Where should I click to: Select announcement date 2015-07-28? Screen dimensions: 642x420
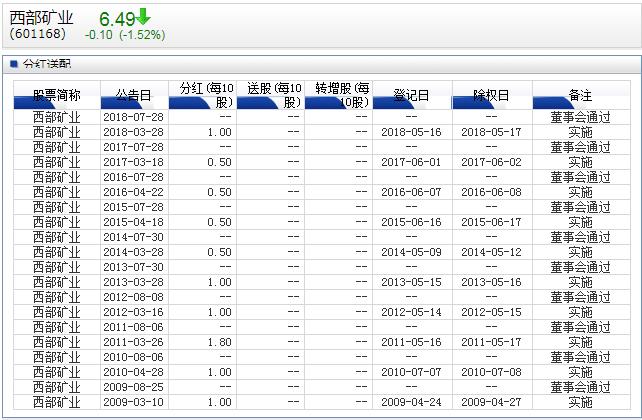pos(133,207)
